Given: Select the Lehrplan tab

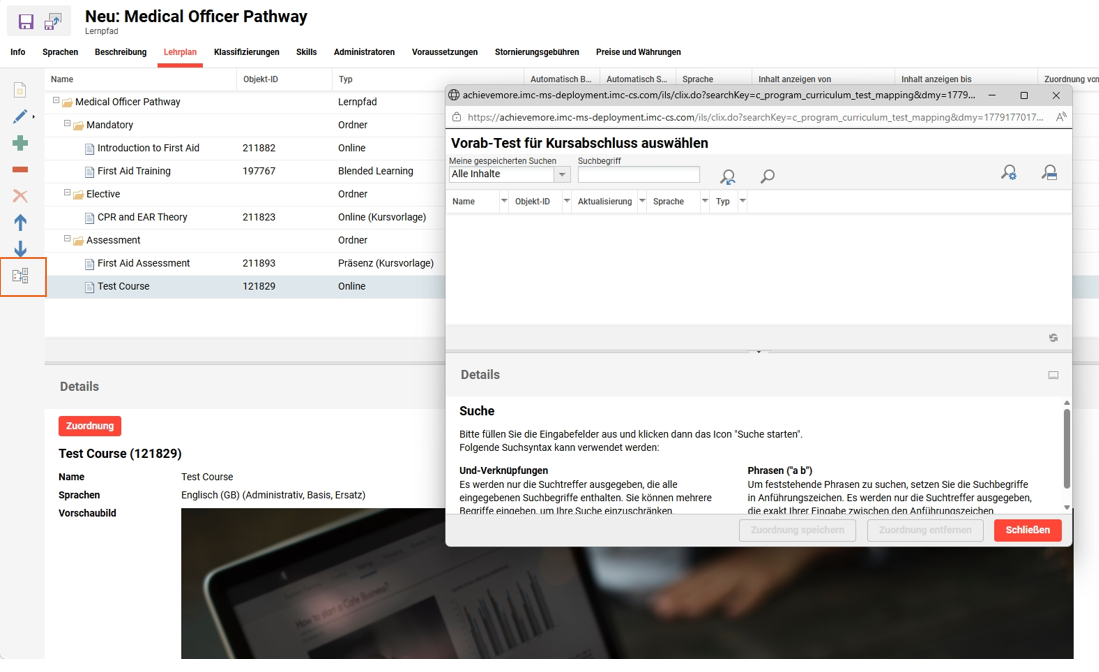Looking at the screenshot, I should (180, 52).
